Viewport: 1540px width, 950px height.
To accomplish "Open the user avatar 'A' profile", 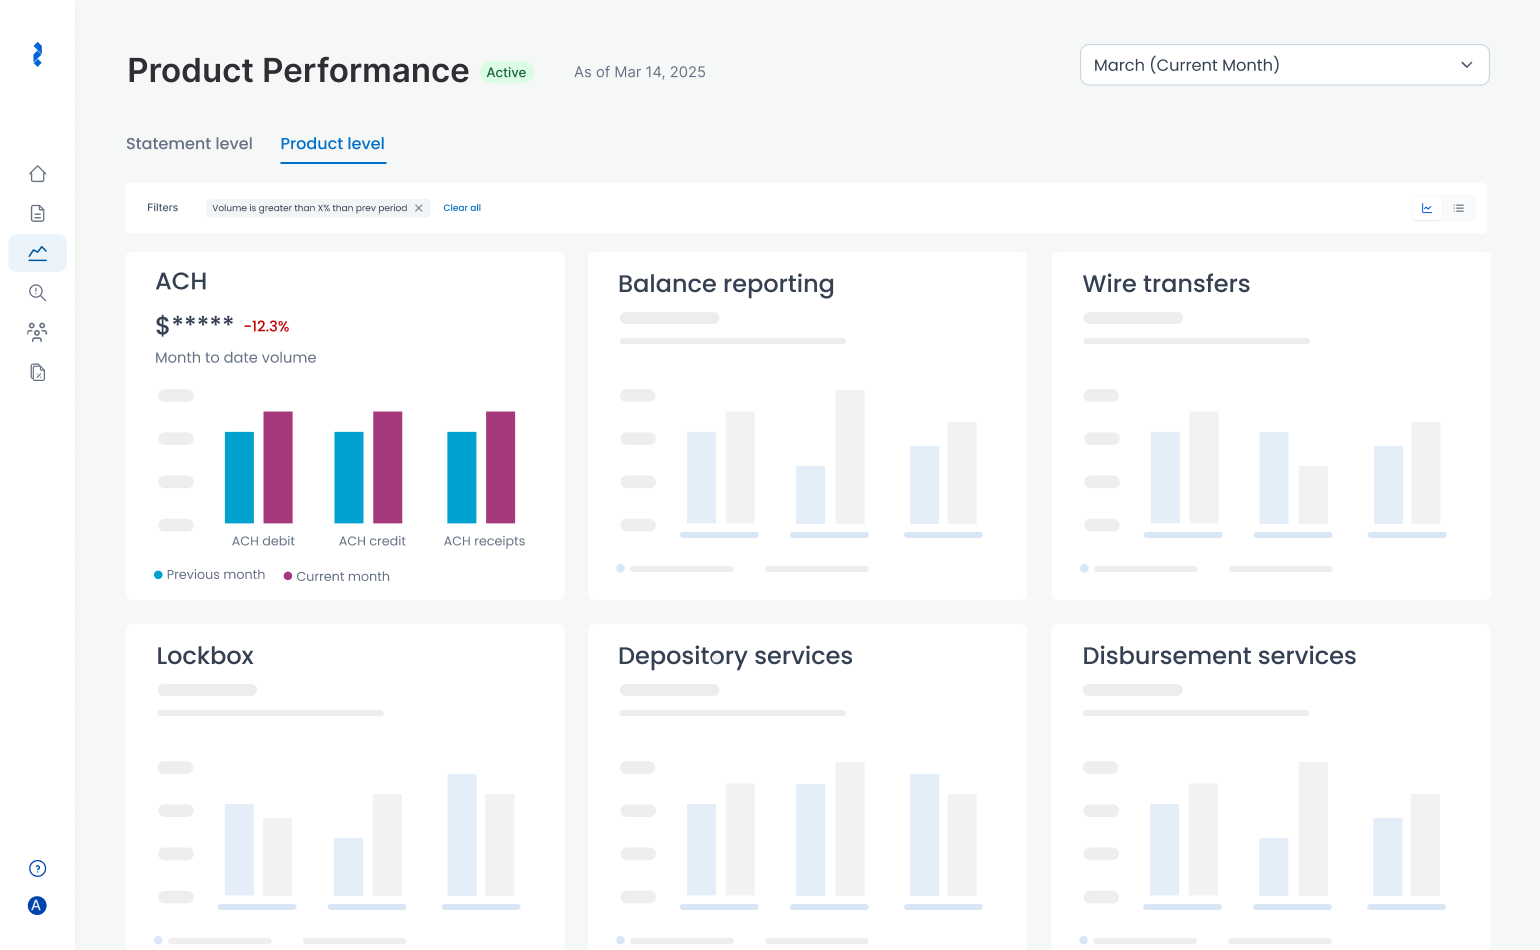I will tap(37, 905).
